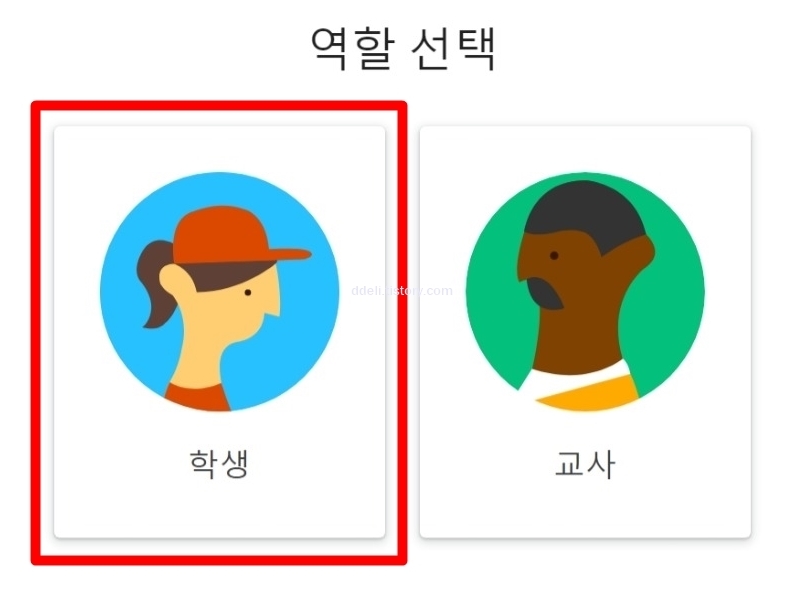Open the ddeli.tistory.com watermark link
This screenshot has width=804, height=590.
click(x=402, y=291)
